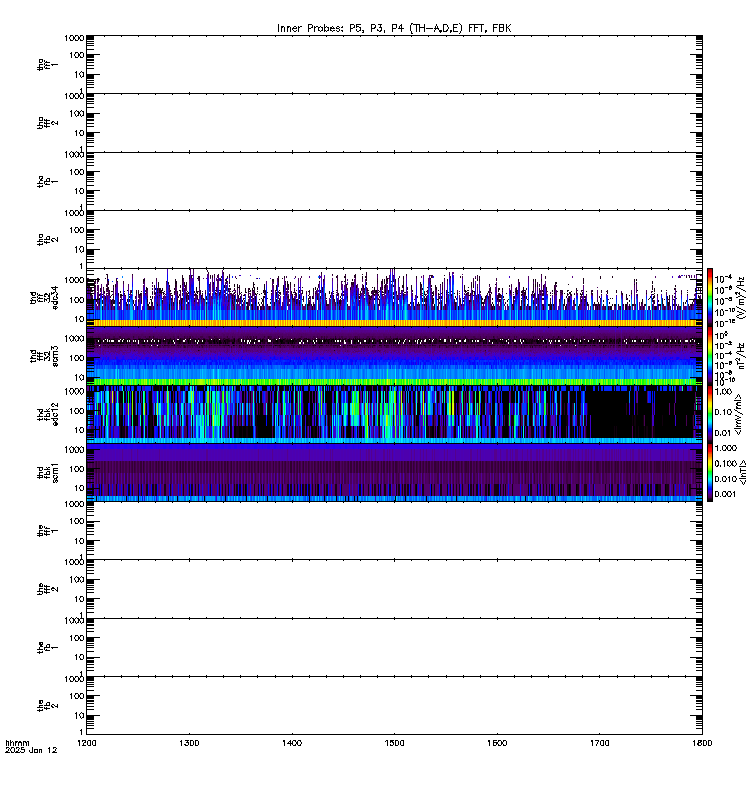750x800 pixels.
Task: Select the 'thd fff 32 edc34' panel label
Action: [x=44, y=297]
